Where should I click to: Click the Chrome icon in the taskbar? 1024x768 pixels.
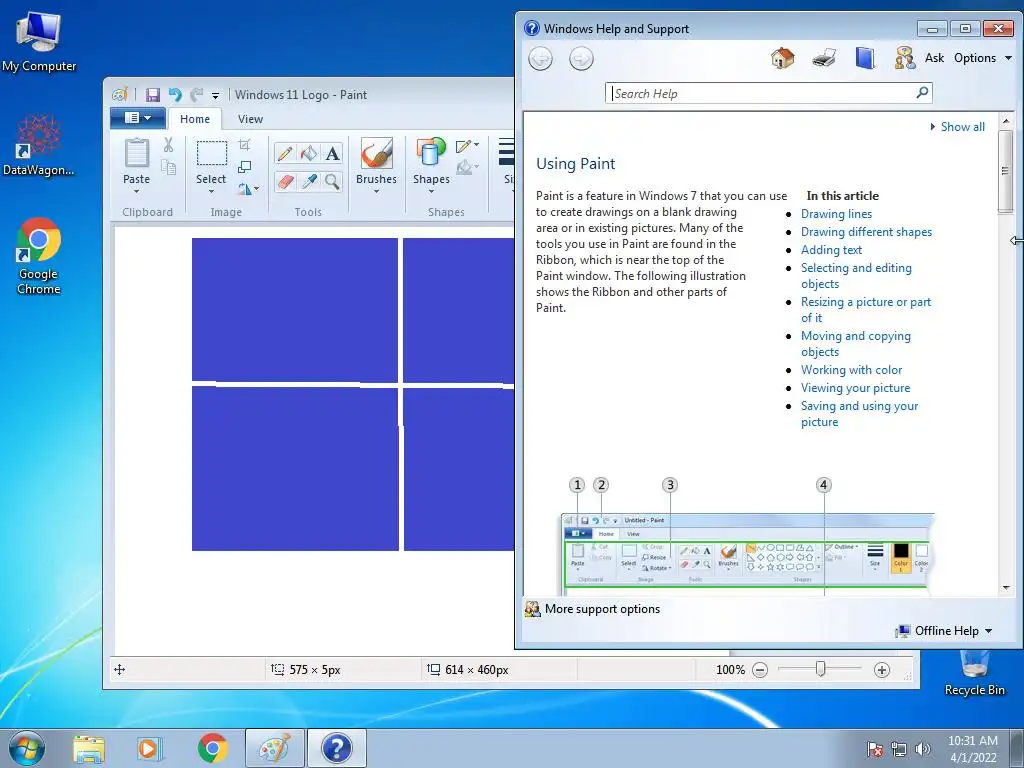[212, 749]
